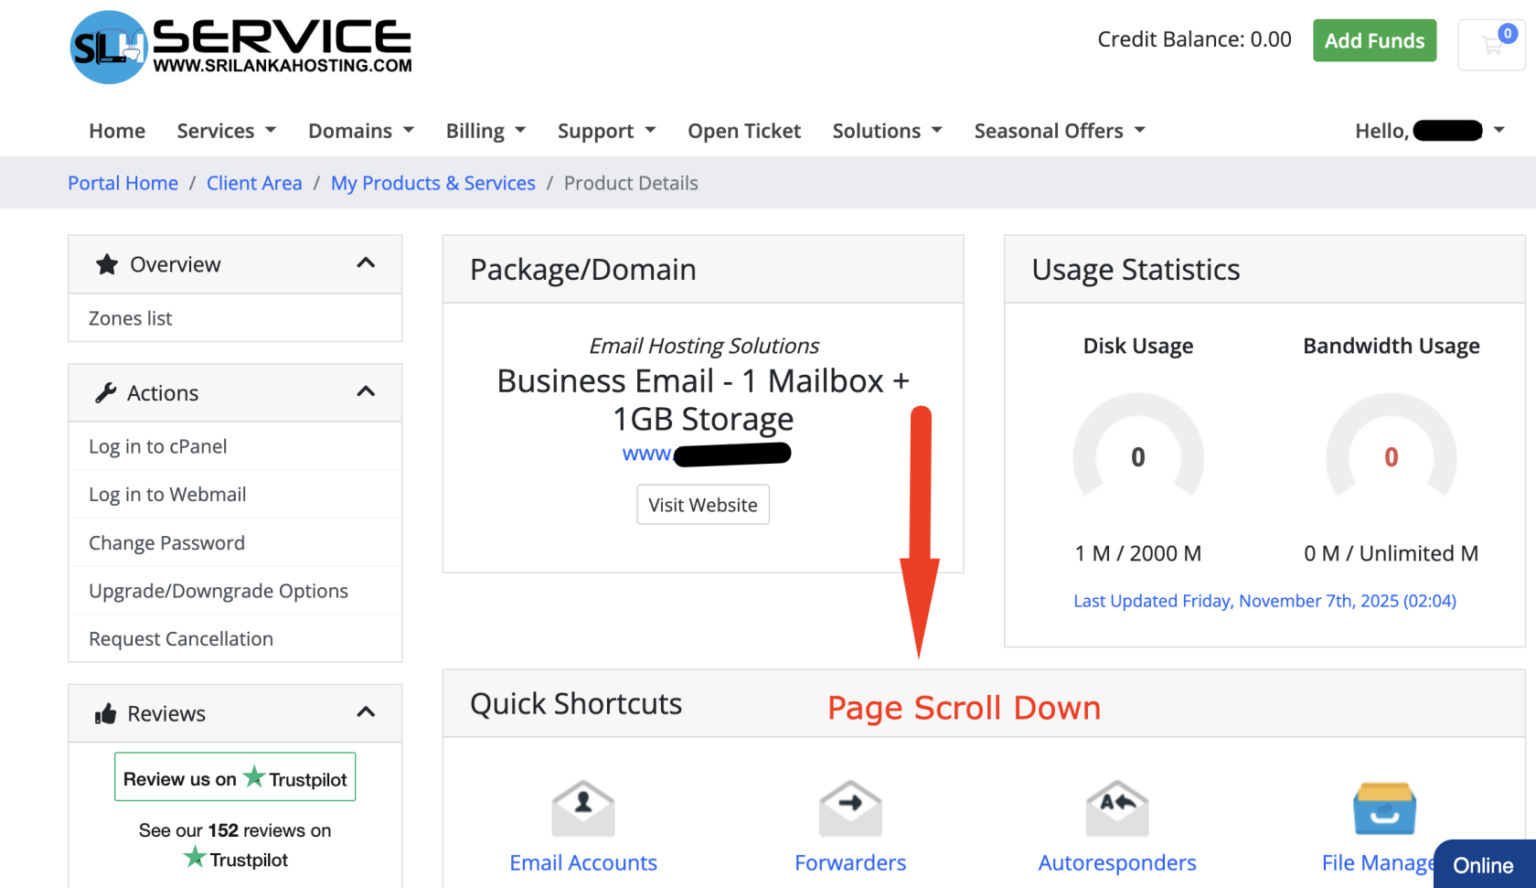Viewport: 1536px width, 888px height.
Task: Collapse the Actions panel chevron
Action: 366,392
